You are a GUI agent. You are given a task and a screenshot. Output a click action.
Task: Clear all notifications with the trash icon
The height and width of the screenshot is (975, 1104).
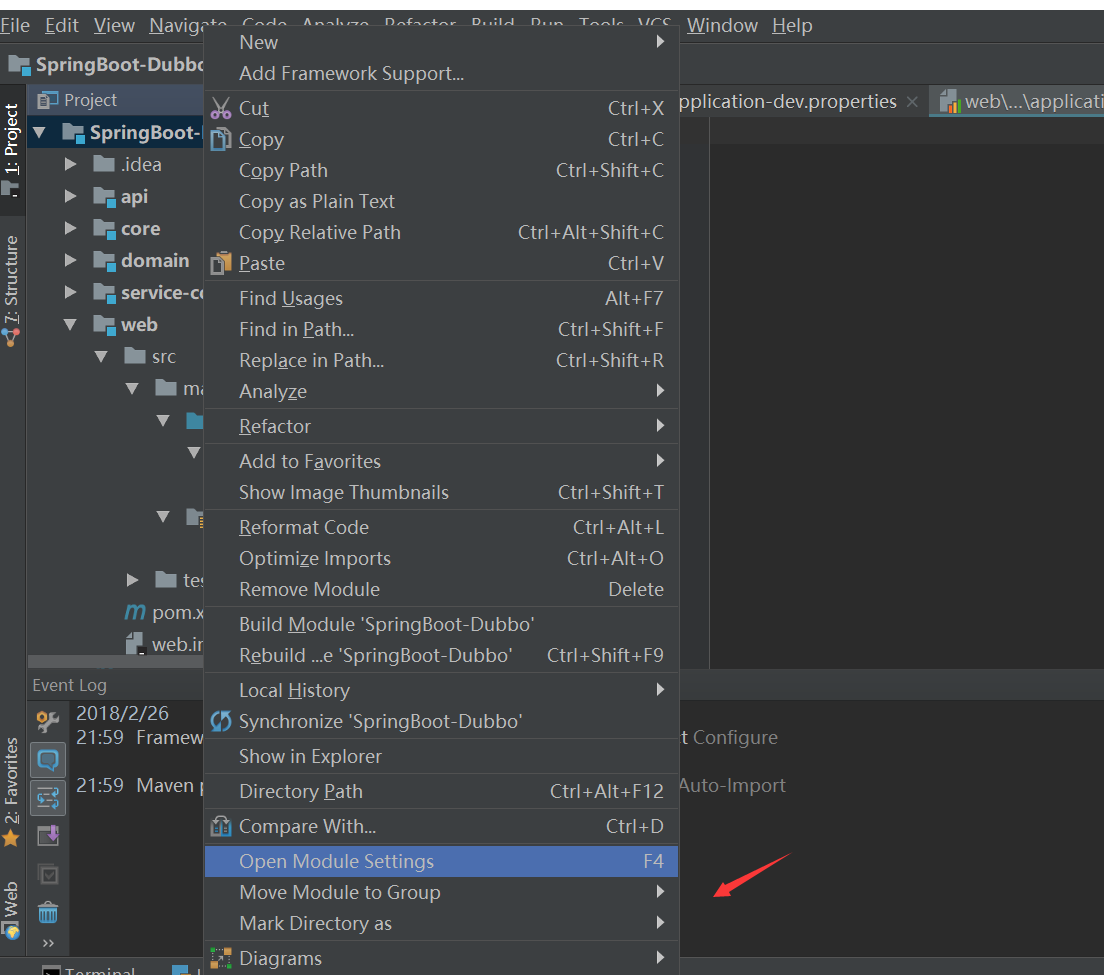coord(47,913)
